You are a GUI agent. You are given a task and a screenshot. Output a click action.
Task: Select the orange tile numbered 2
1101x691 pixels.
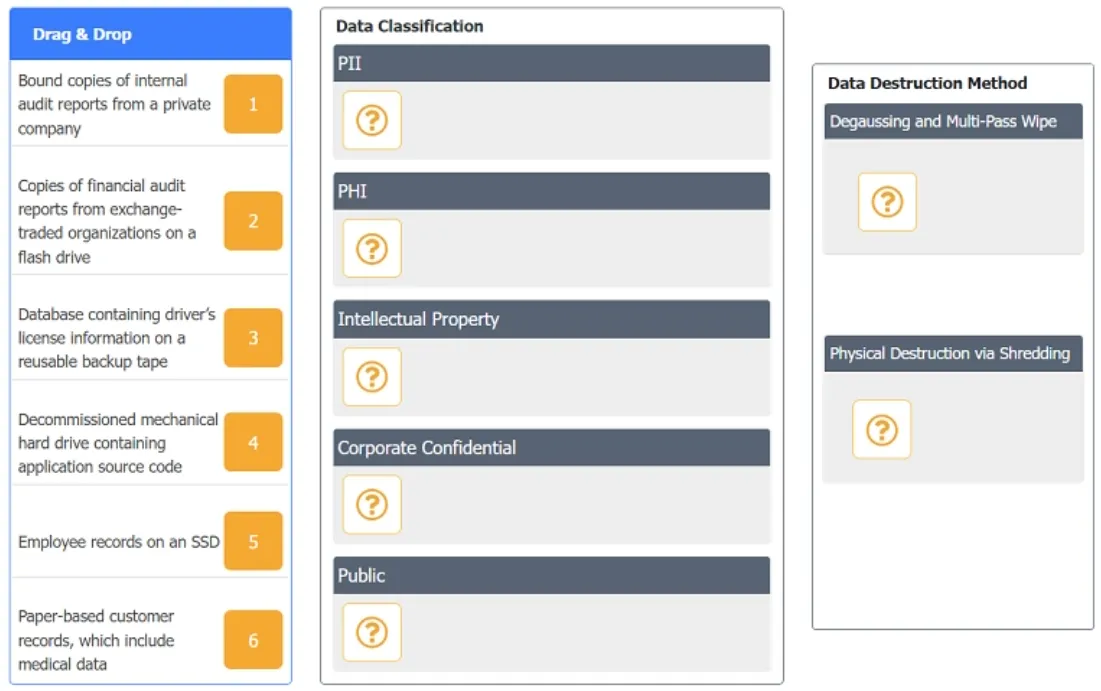click(x=253, y=221)
